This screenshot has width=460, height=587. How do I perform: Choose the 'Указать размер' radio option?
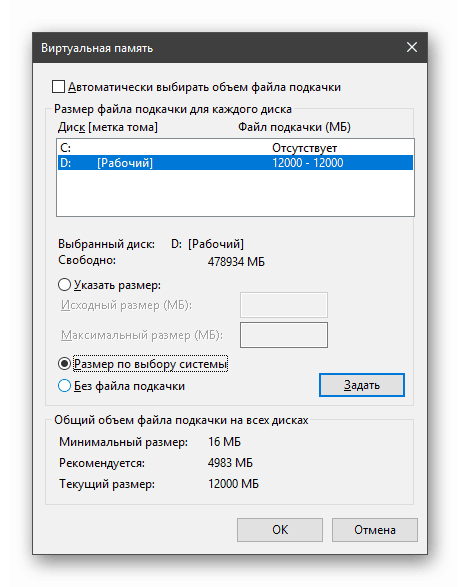tap(64, 285)
